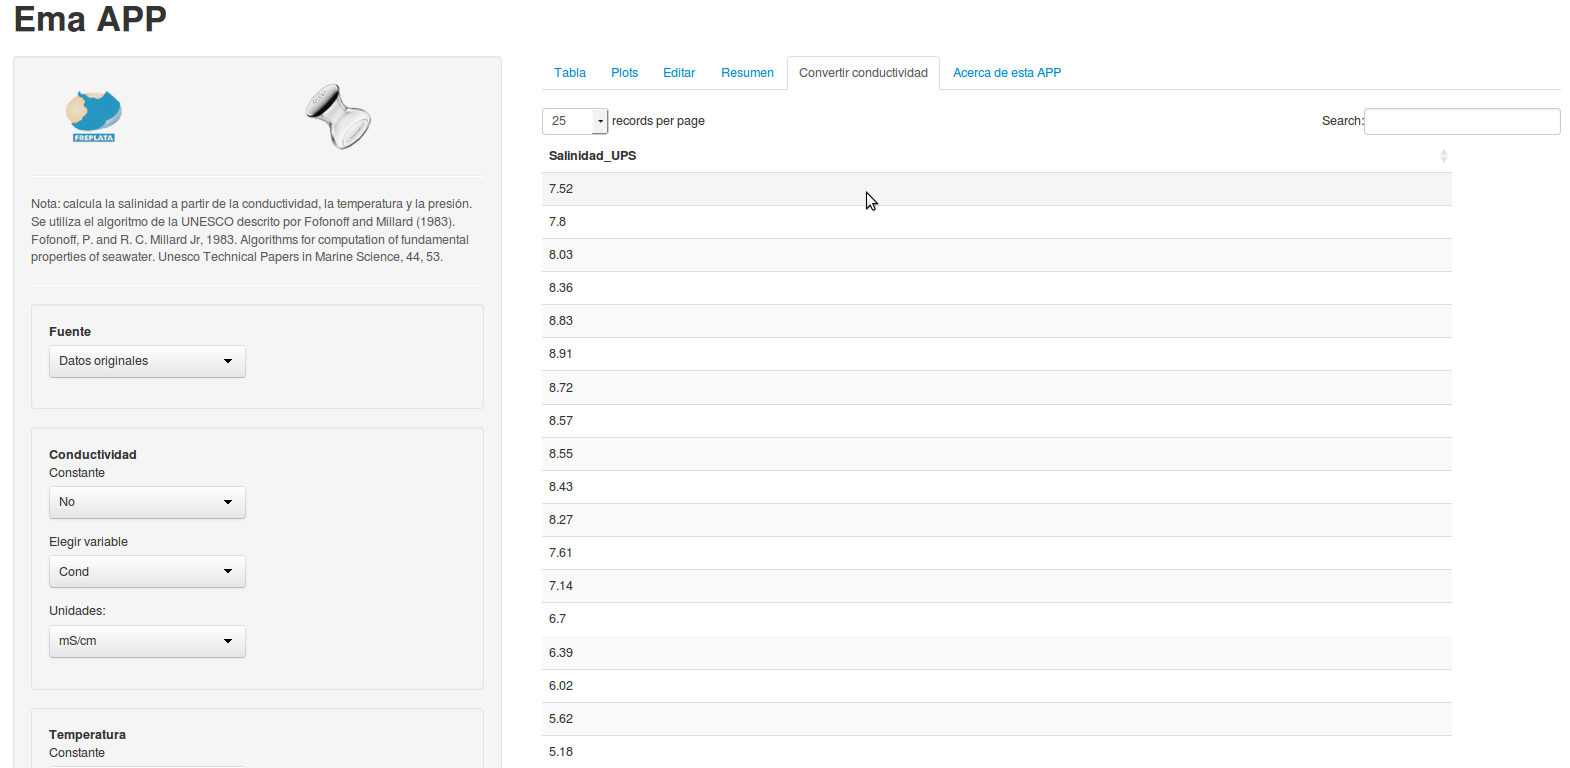The height and width of the screenshot is (768, 1570).
Task: Select the row with value 8.55
Action: click(997, 454)
